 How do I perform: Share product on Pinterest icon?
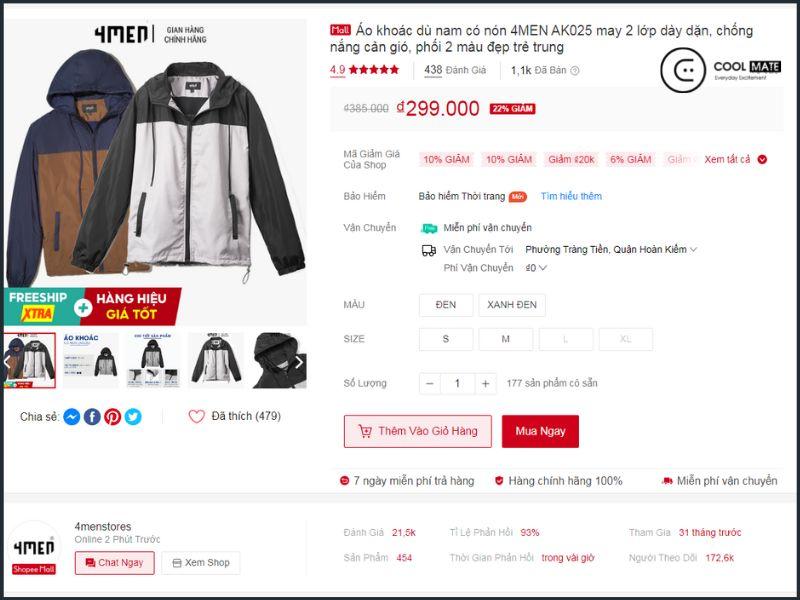(x=113, y=417)
